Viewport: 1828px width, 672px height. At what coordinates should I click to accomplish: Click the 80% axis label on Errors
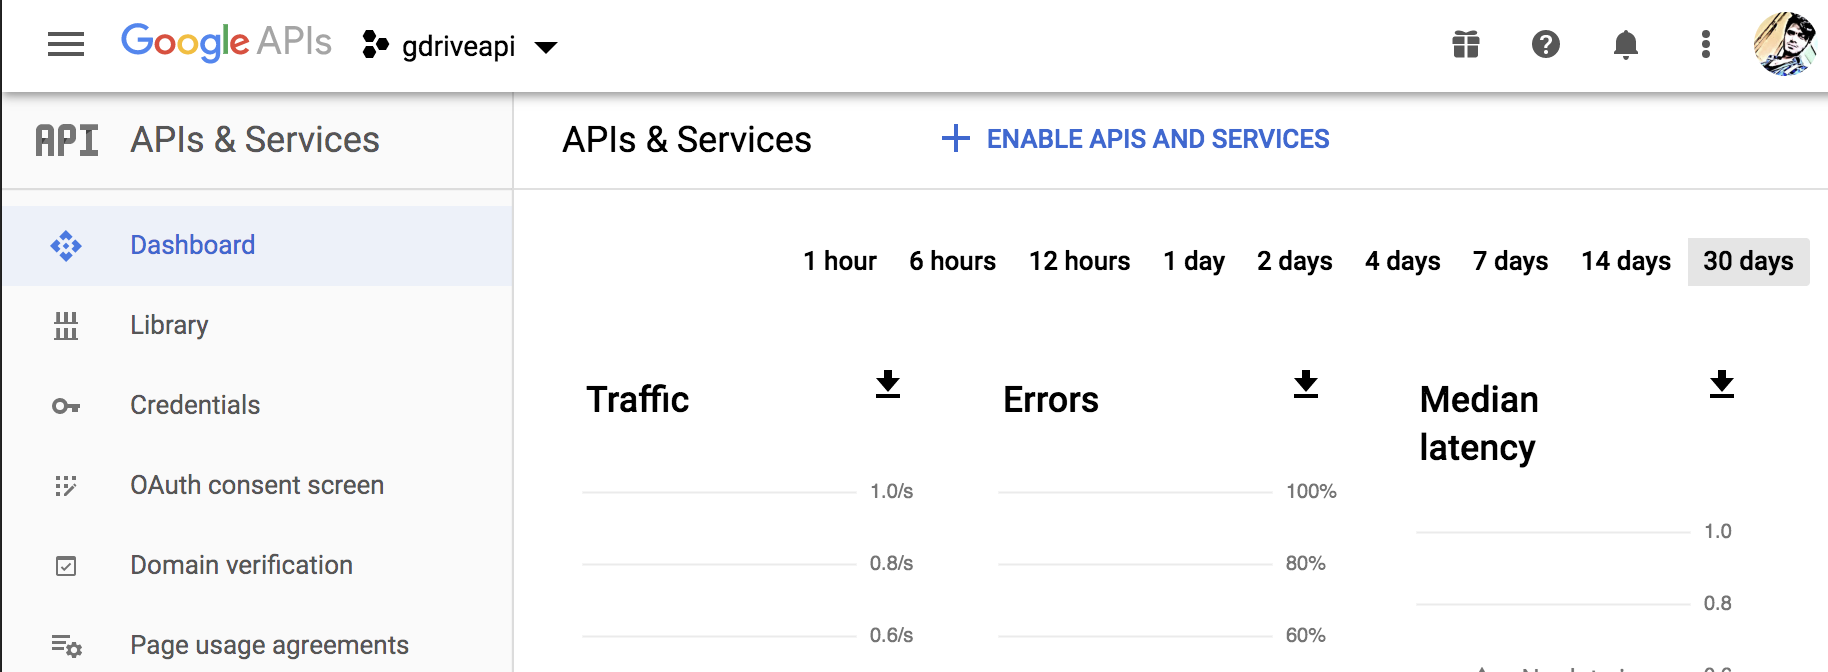pos(1306,564)
